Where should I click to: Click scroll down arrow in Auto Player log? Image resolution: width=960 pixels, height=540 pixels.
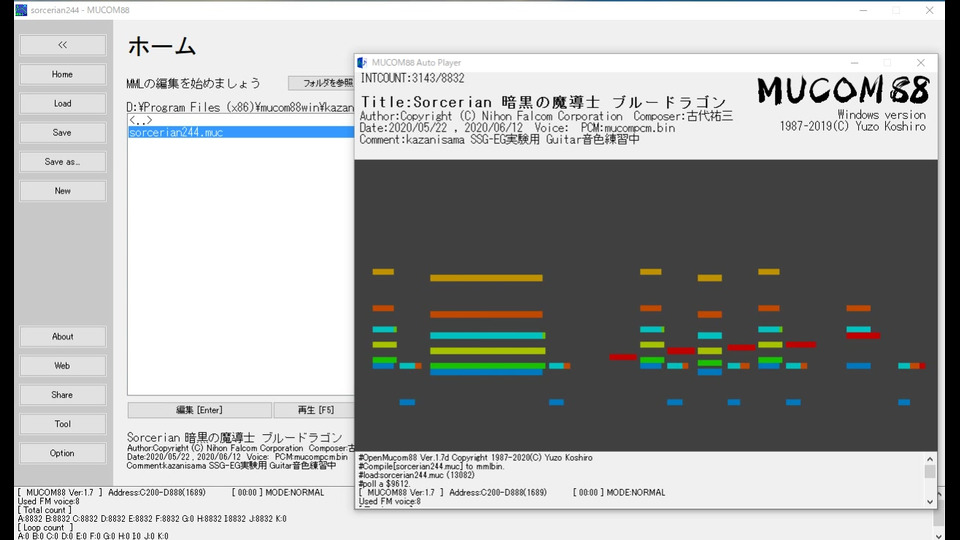click(930, 502)
